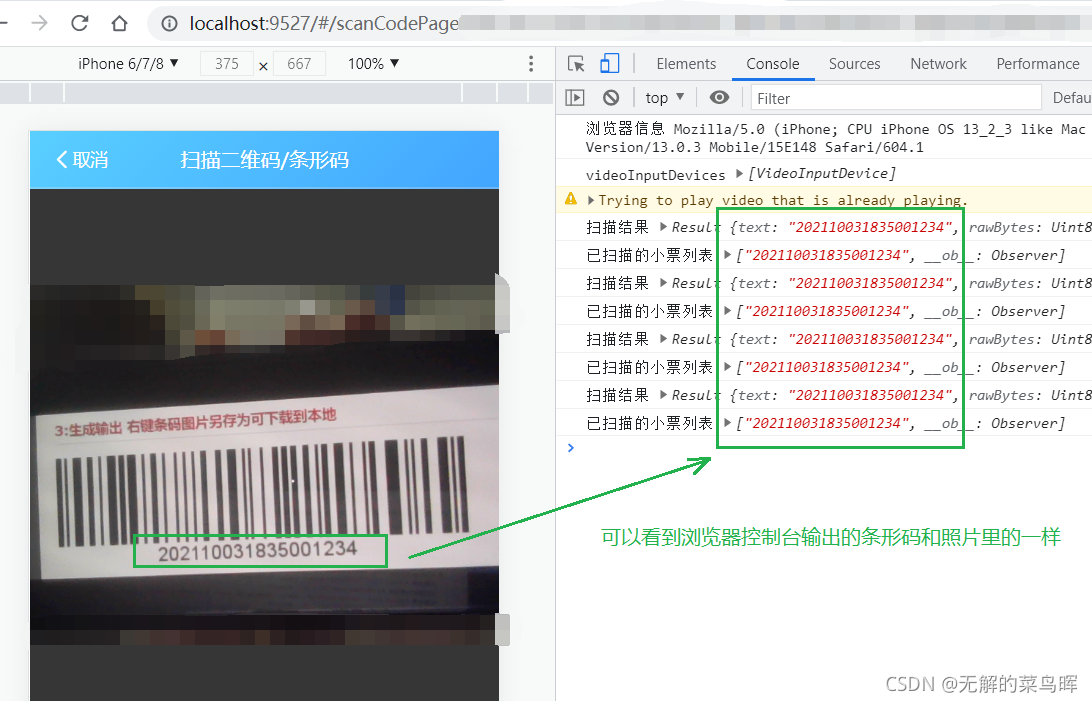
Task: Click the warning triangle icon
Action: pos(571,199)
